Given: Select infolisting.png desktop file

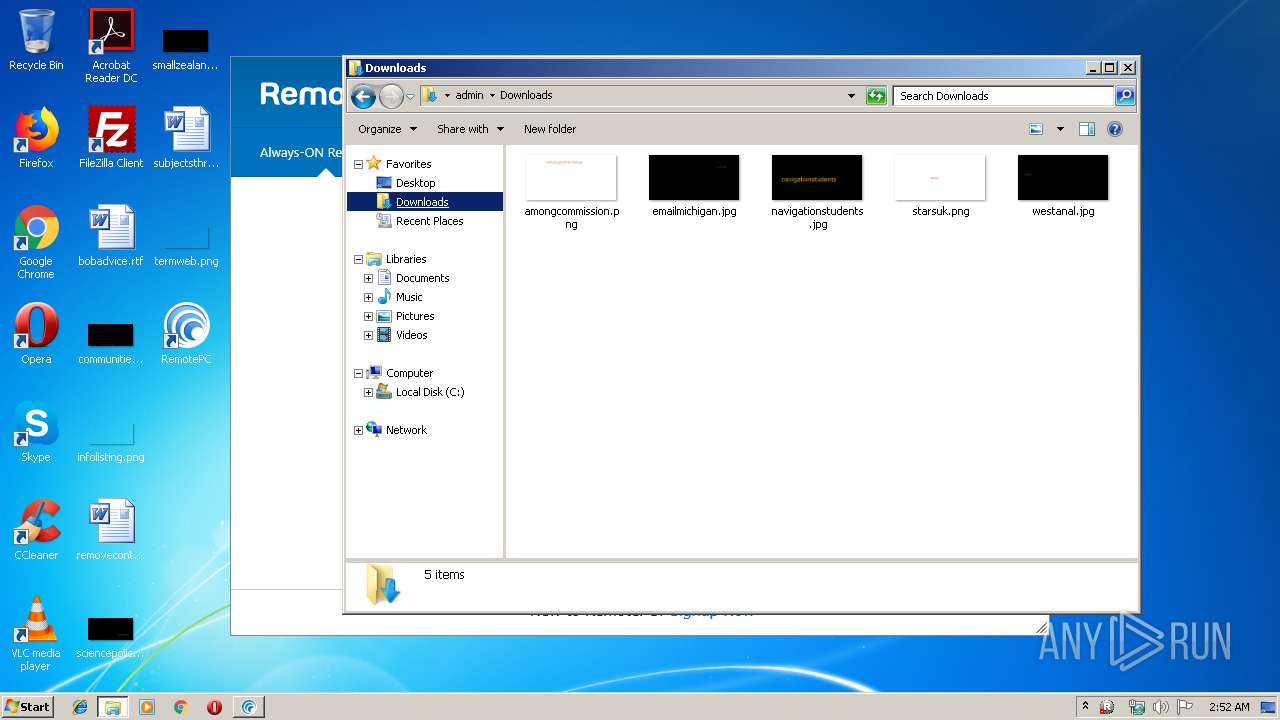Looking at the screenshot, I should click(111, 439).
